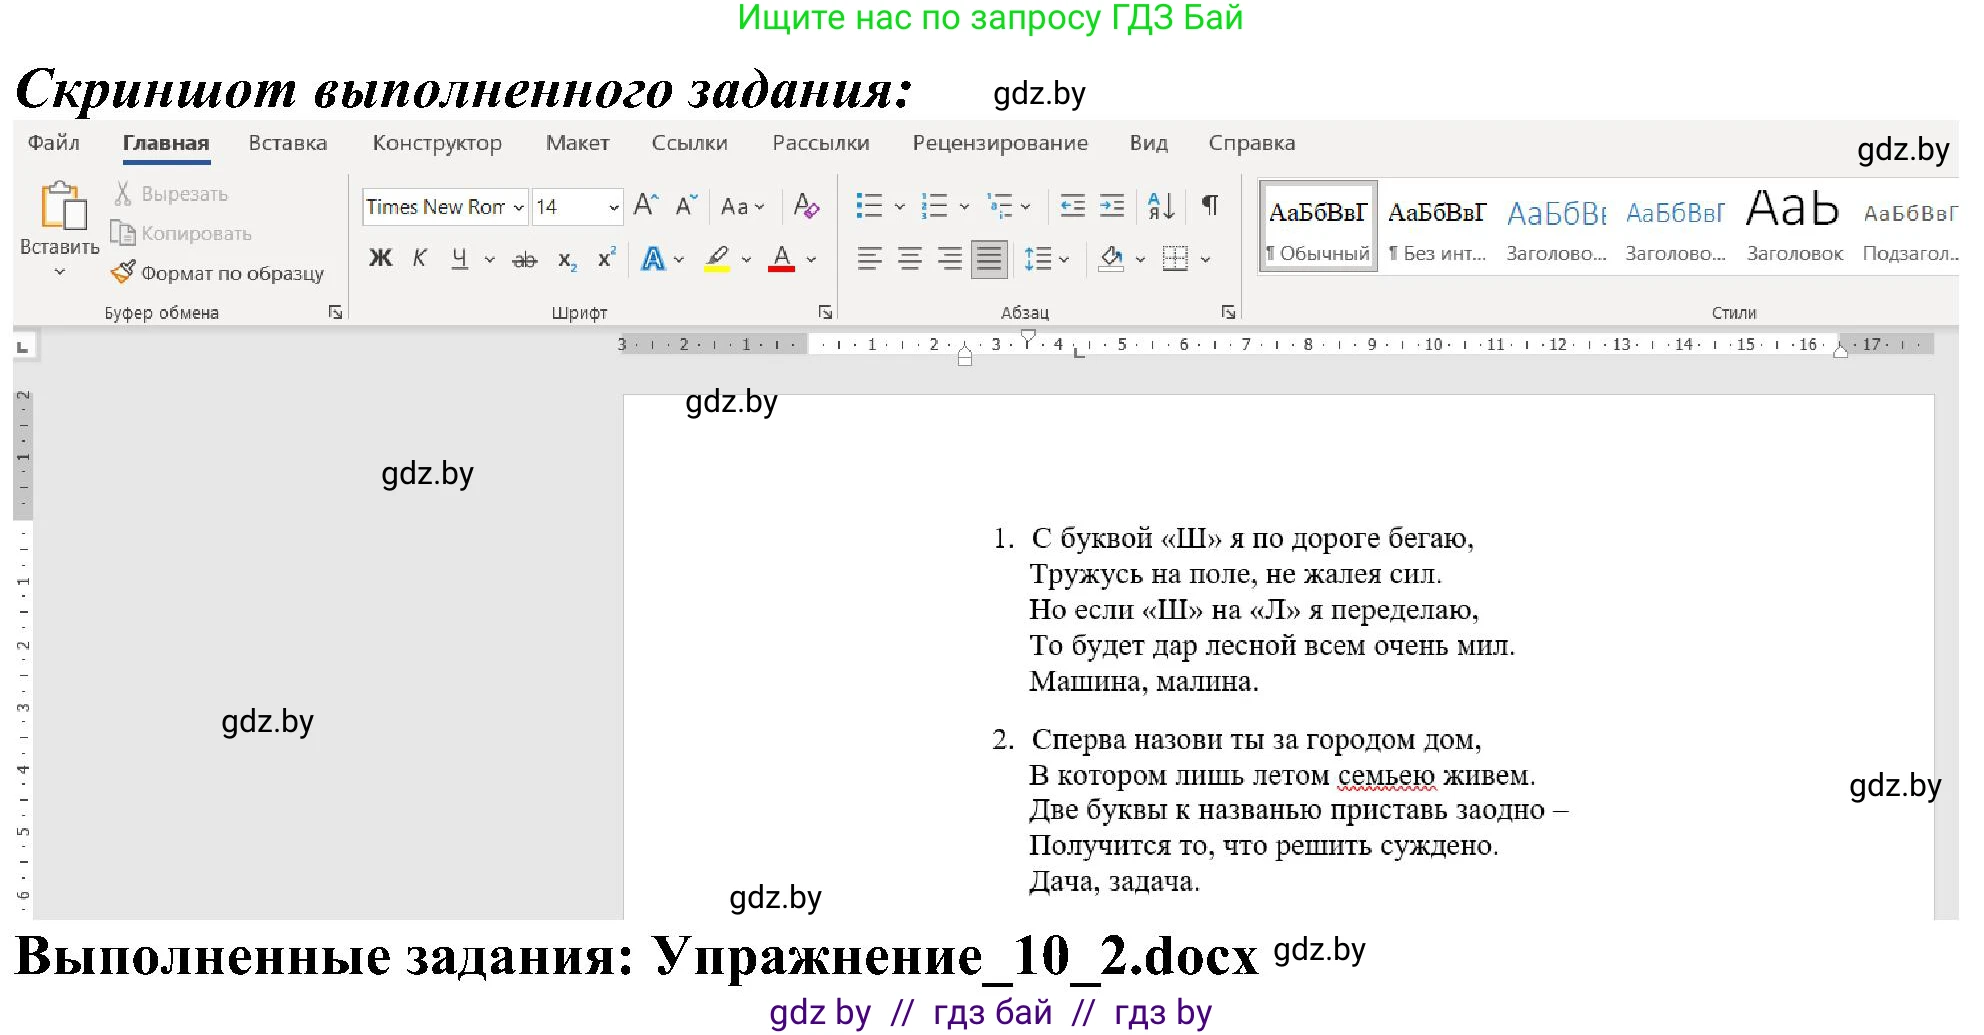Open the font color red swatch
The width and height of the screenshot is (1984, 1035).
tap(783, 258)
